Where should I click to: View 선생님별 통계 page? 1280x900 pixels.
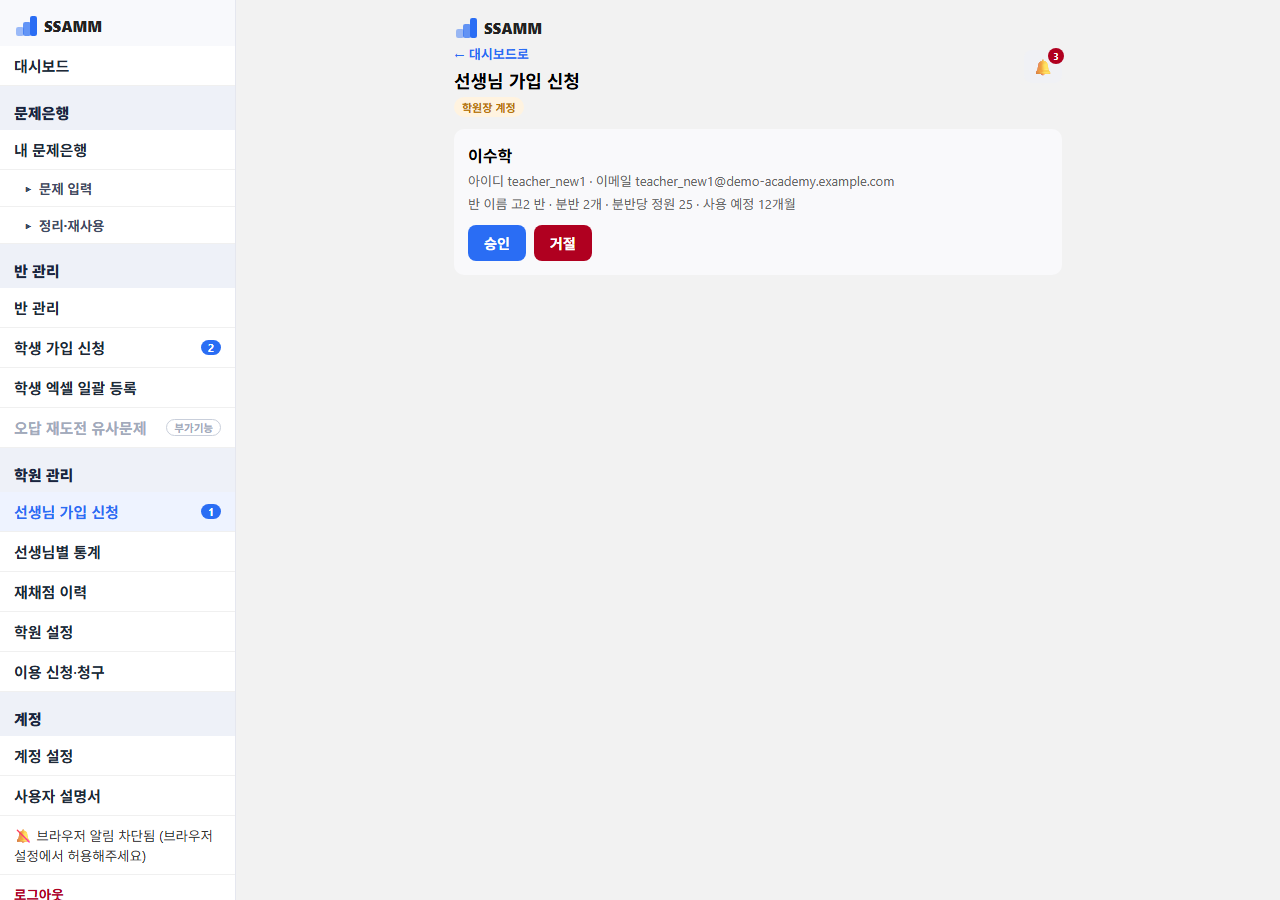(x=117, y=552)
